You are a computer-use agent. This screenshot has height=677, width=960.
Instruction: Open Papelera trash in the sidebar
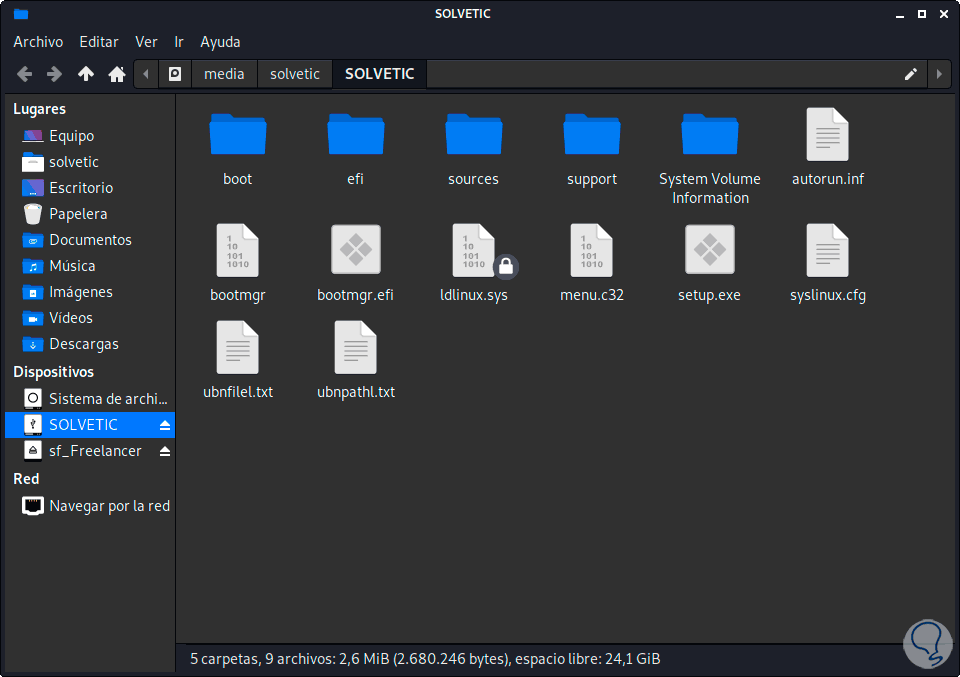90,214
